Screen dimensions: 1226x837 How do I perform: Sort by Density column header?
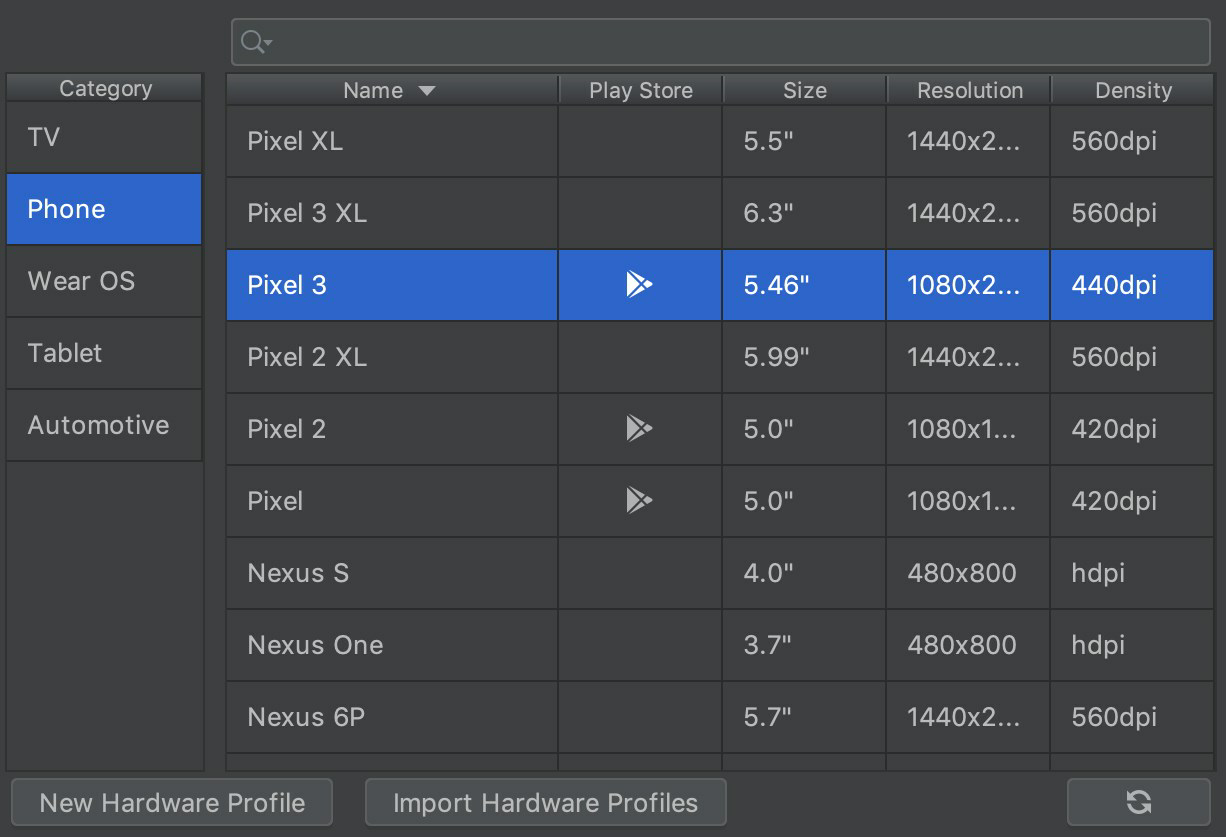pos(1133,90)
